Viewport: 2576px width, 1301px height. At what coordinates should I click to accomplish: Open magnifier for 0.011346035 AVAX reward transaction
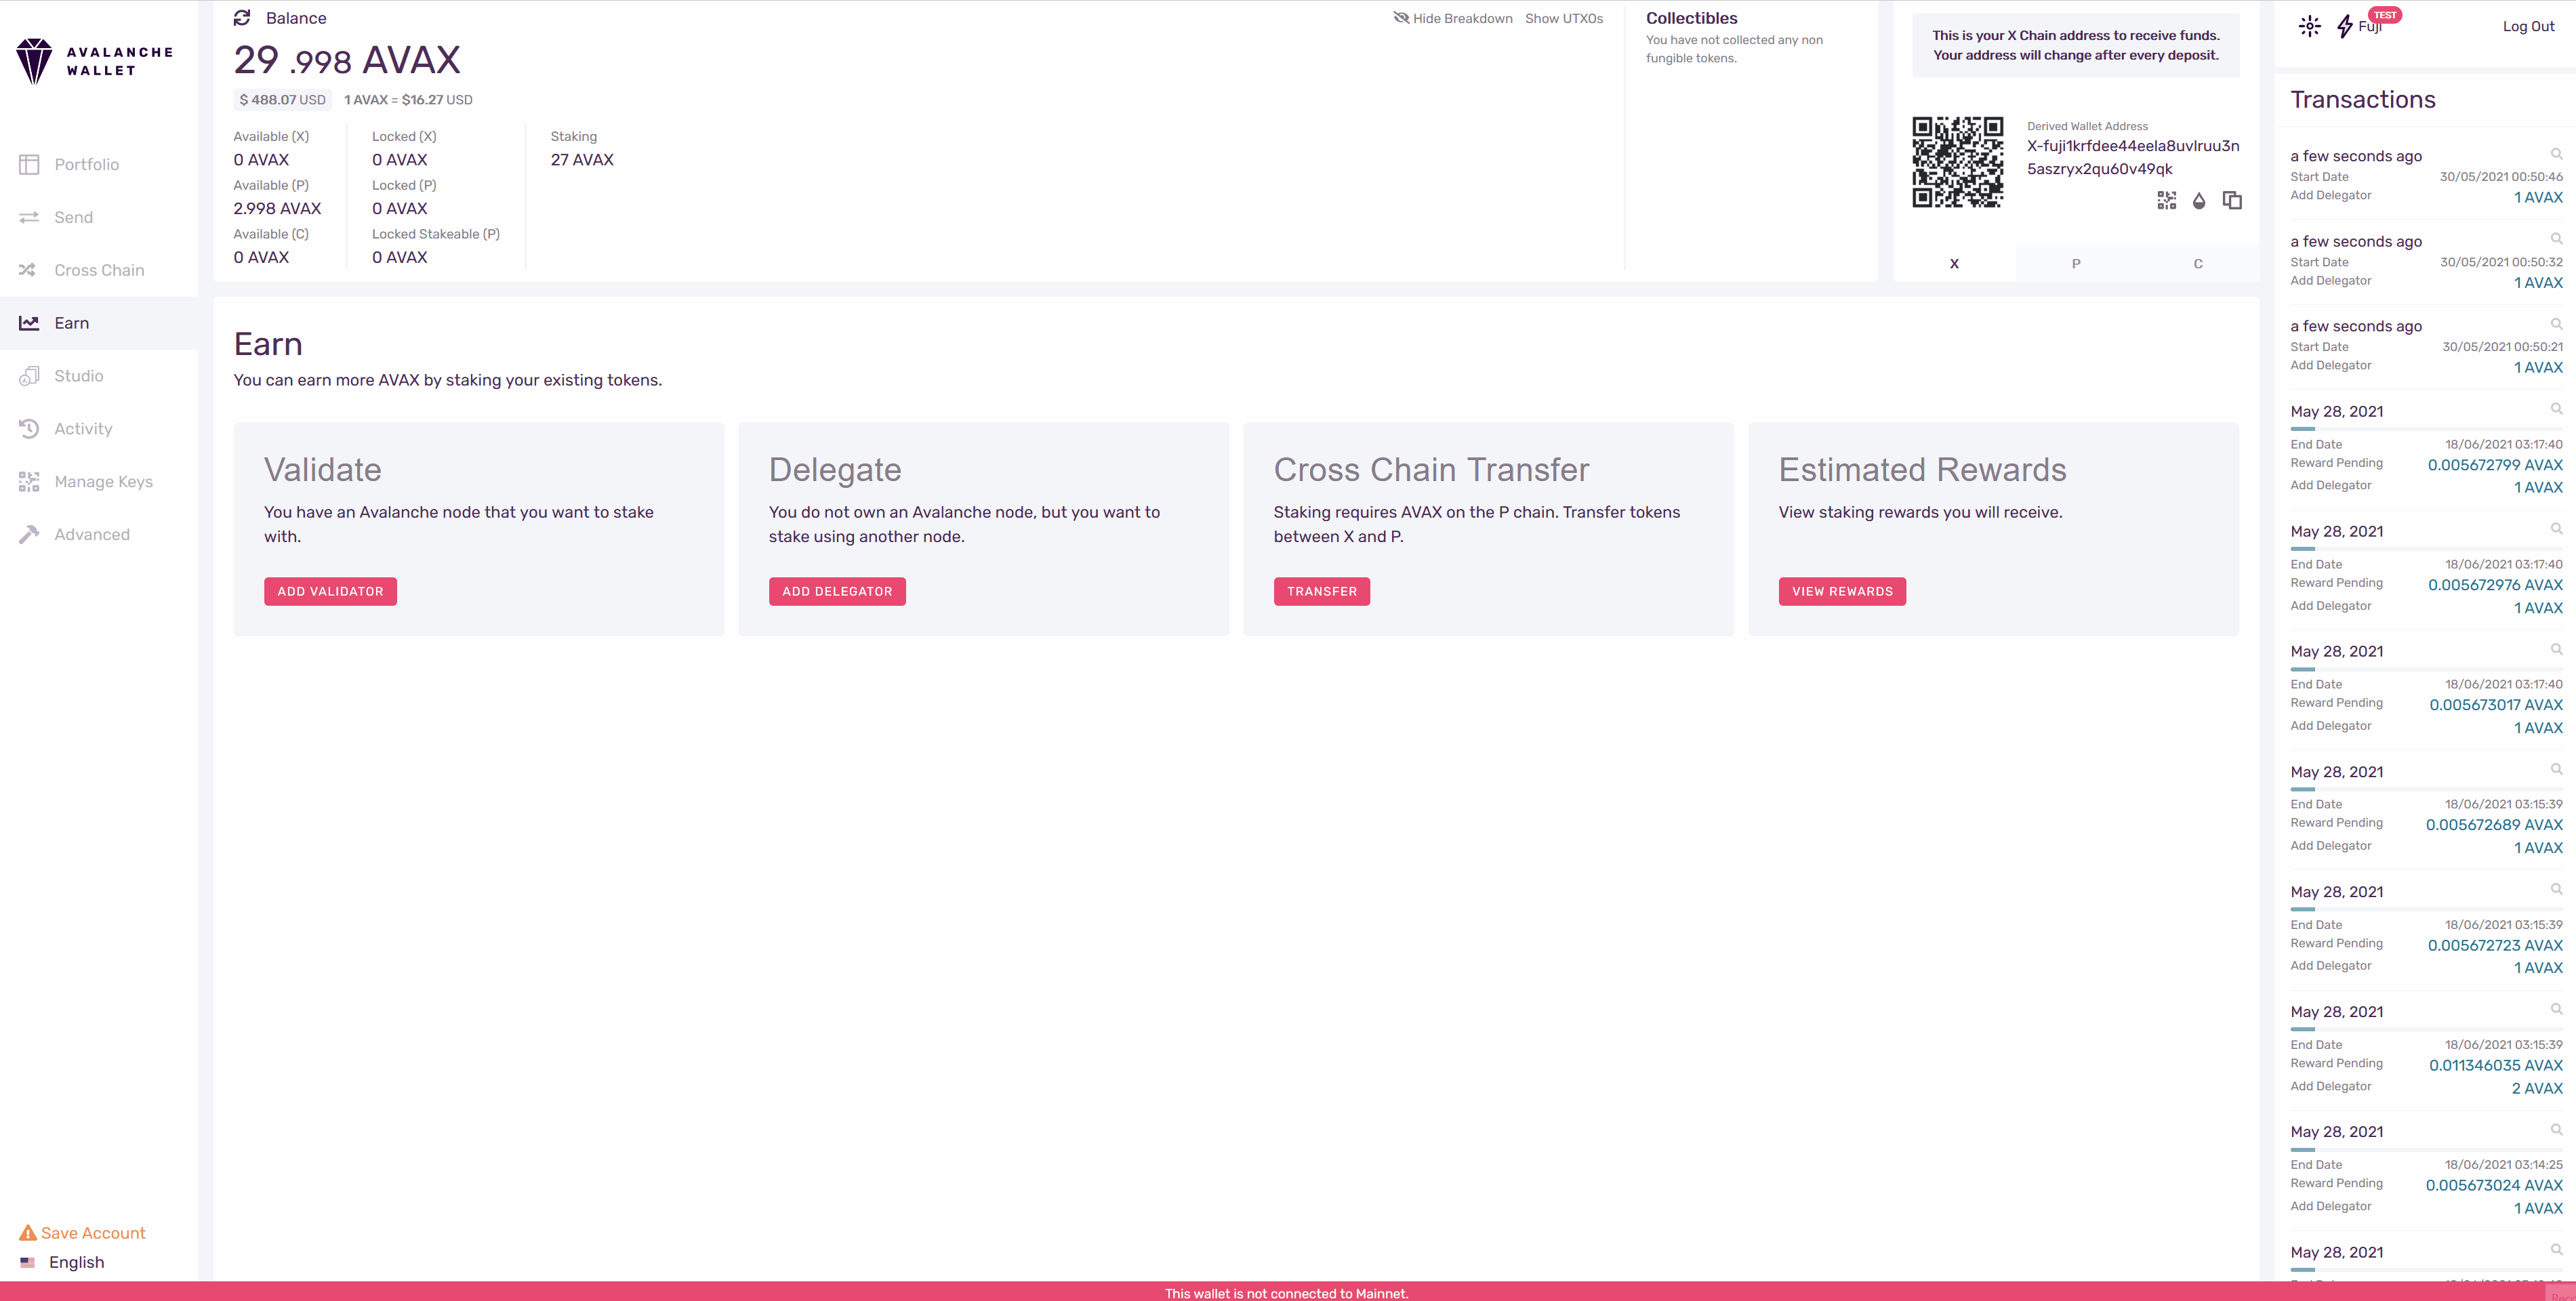(2556, 1008)
